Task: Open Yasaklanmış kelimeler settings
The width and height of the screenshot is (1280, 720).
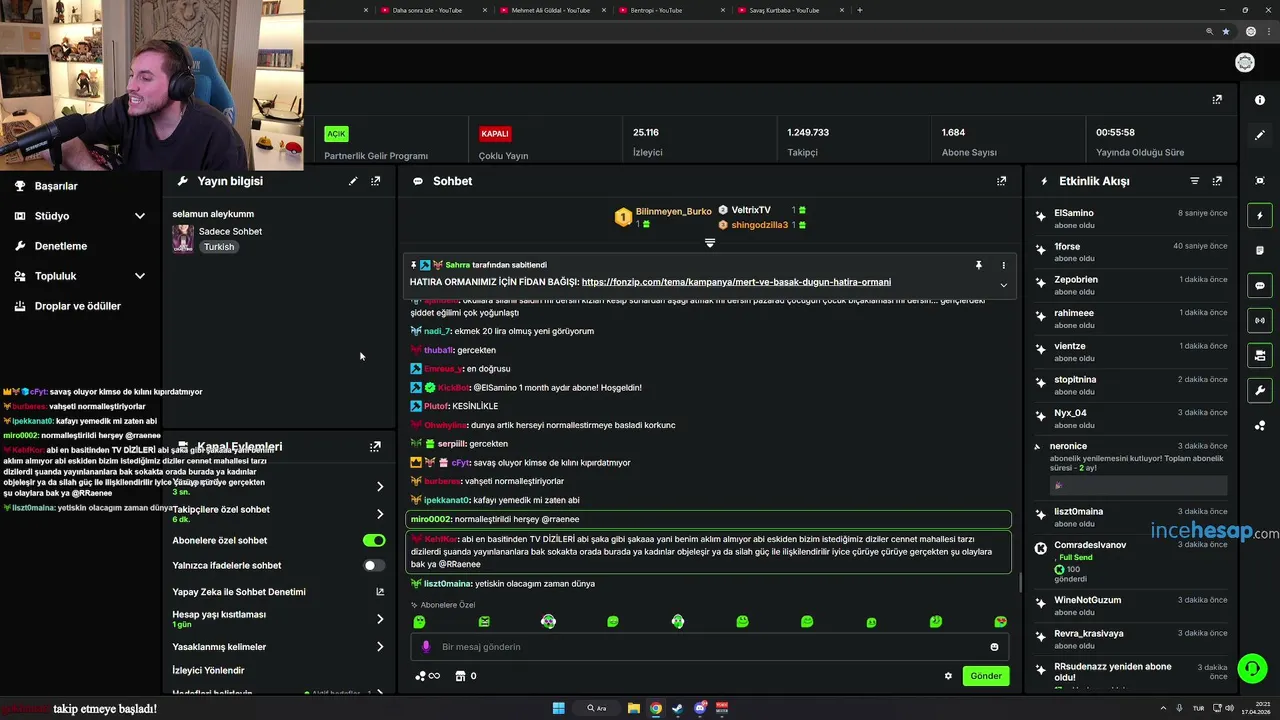Action: click(380, 647)
